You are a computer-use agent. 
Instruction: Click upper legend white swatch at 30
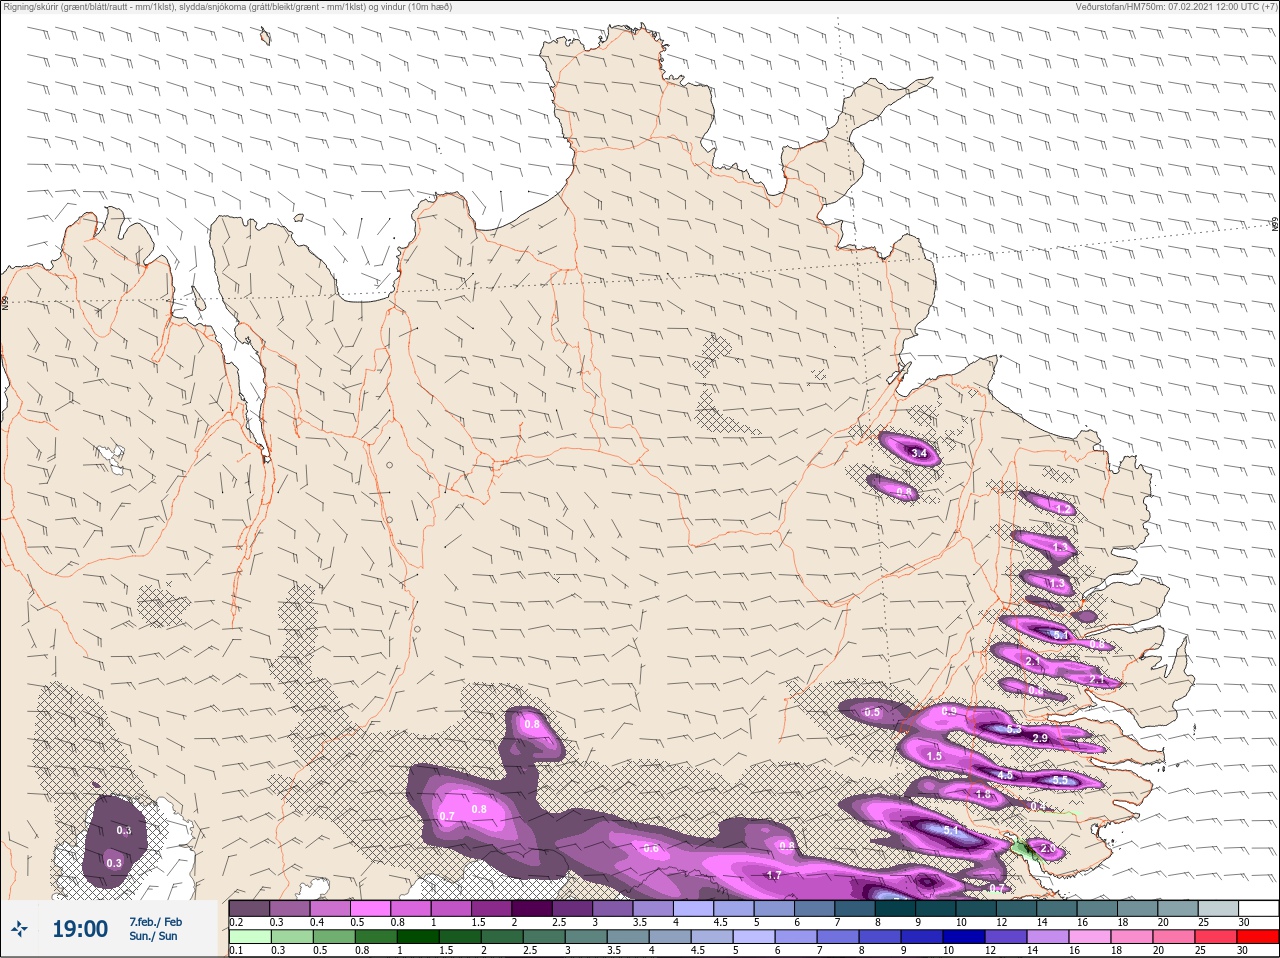pyautogui.click(x=1259, y=908)
